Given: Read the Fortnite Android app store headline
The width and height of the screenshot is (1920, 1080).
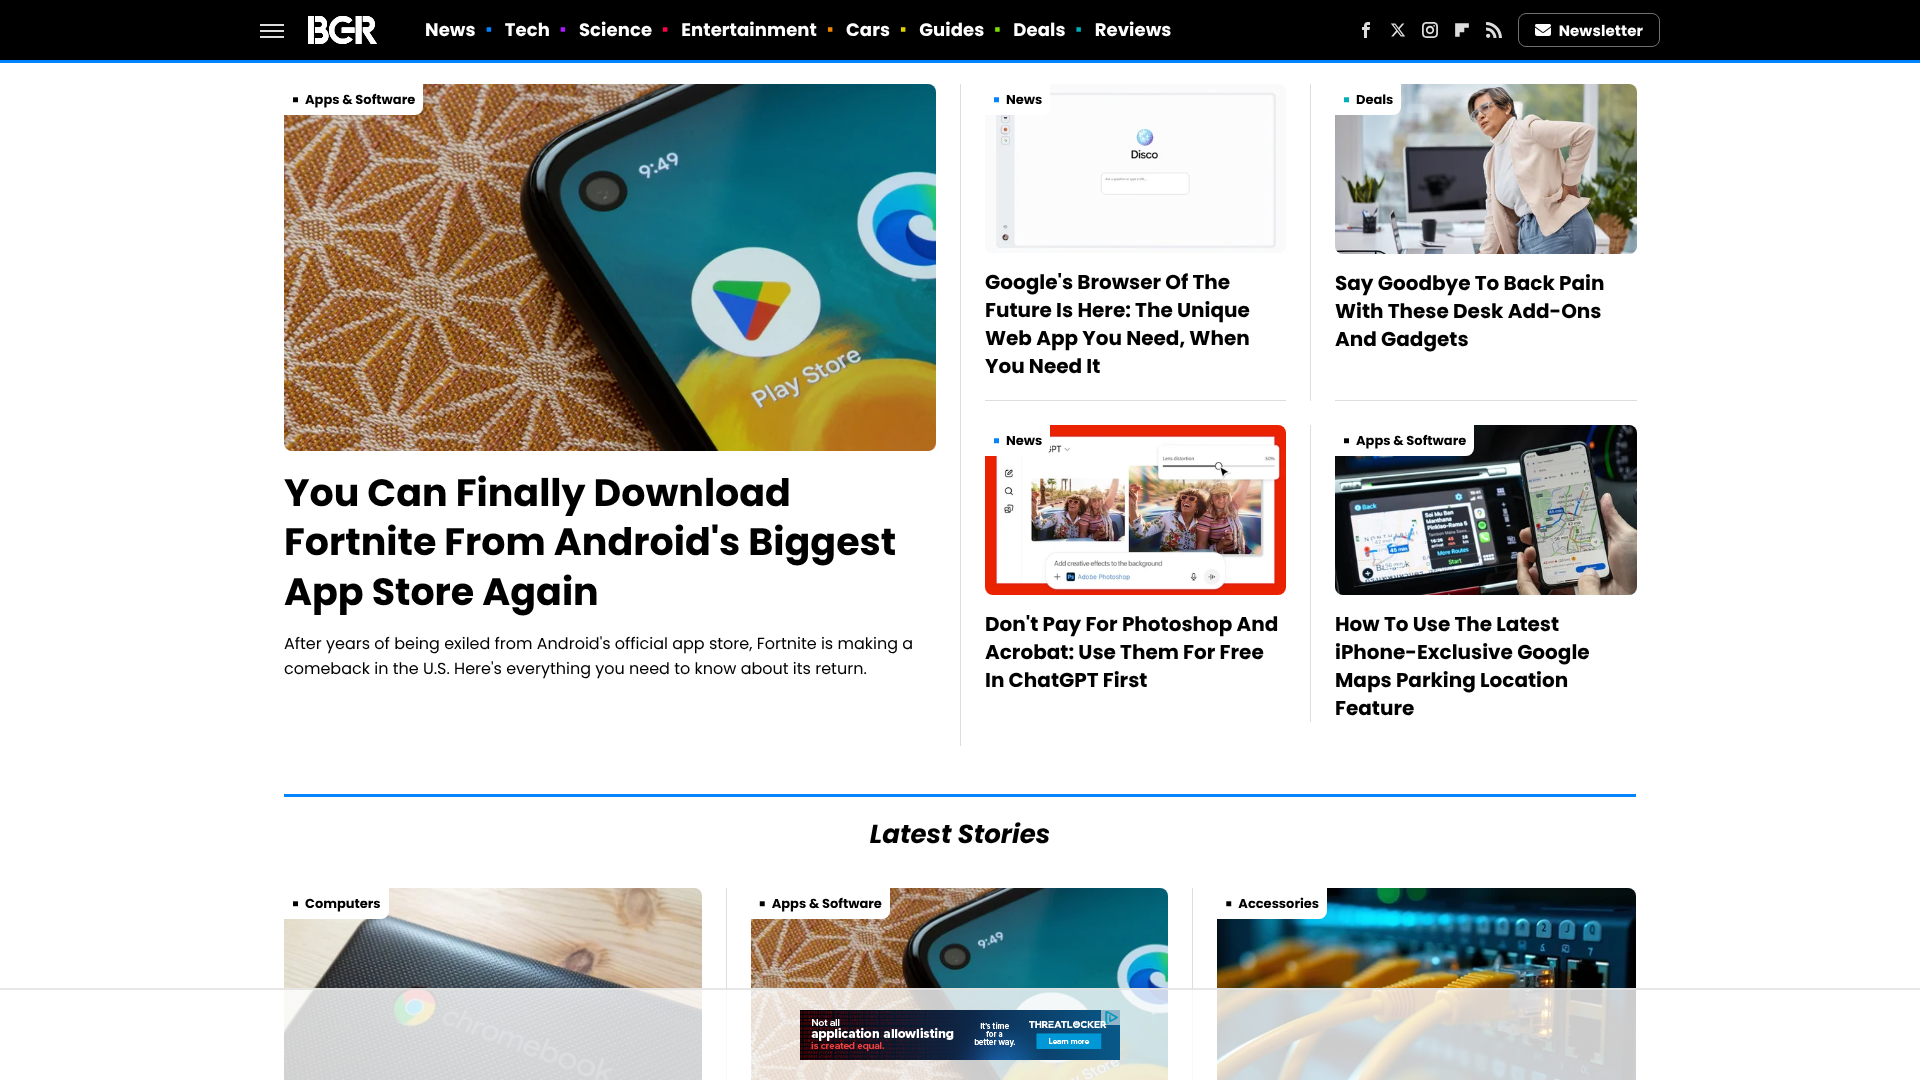Looking at the screenshot, I should click(590, 542).
